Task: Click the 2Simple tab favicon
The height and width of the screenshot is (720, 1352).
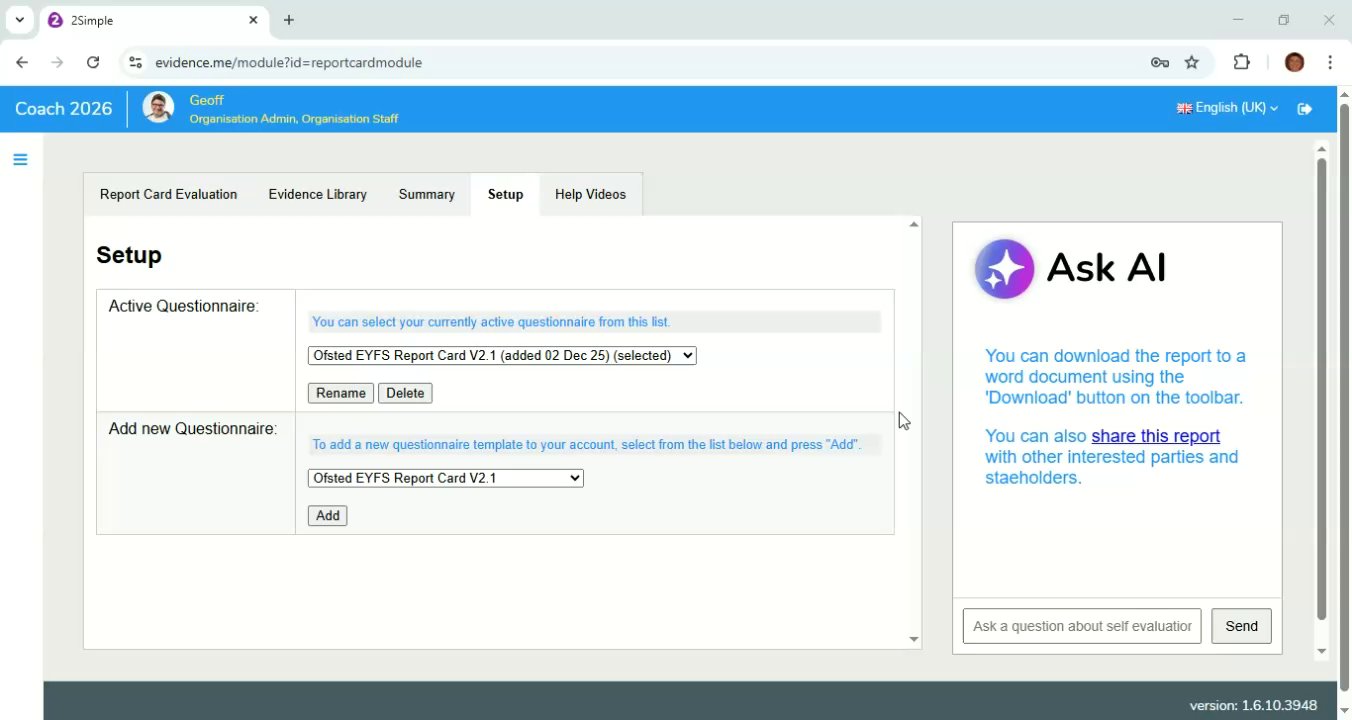Action: [x=55, y=20]
